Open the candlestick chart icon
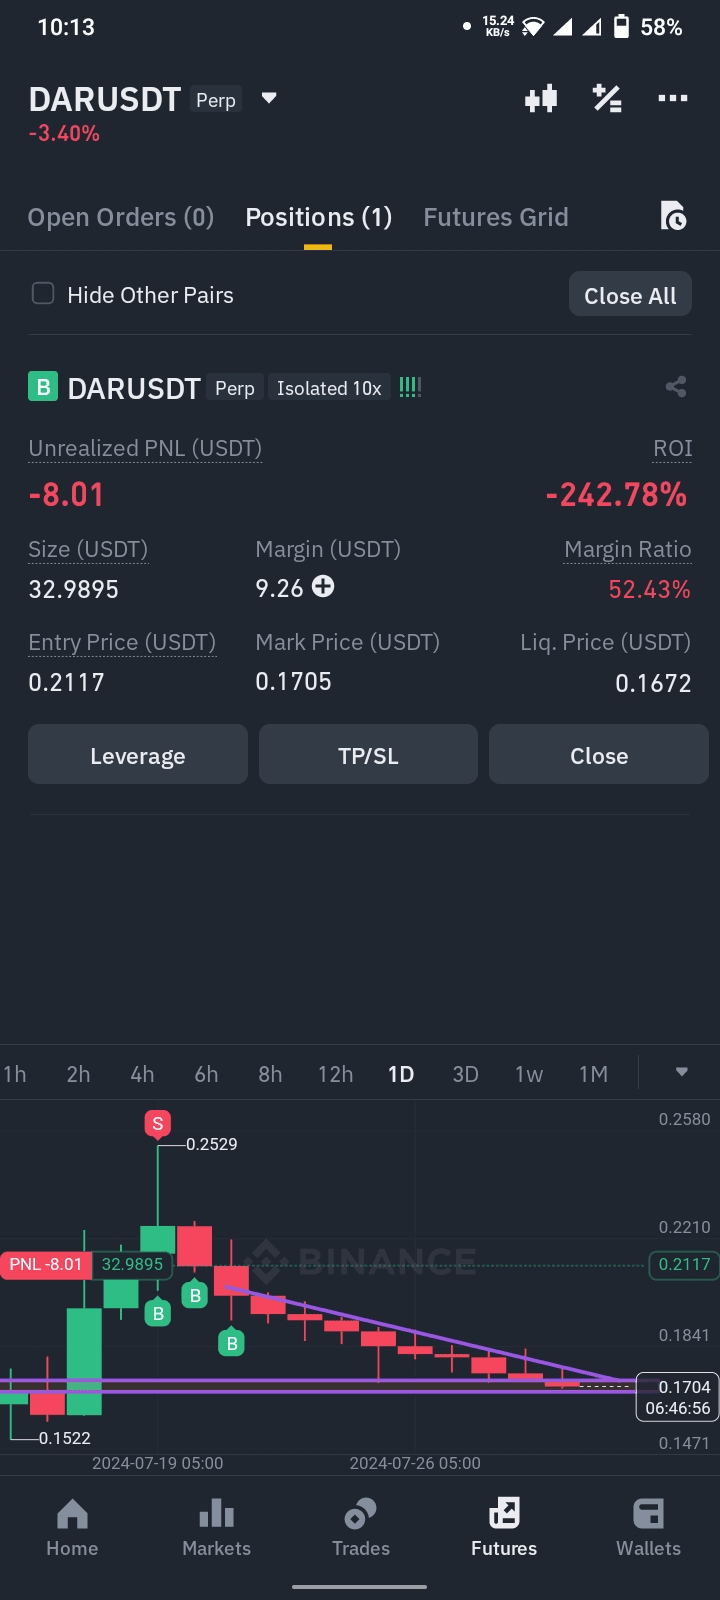This screenshot has height=1600, width=720. tap(541, 99)
